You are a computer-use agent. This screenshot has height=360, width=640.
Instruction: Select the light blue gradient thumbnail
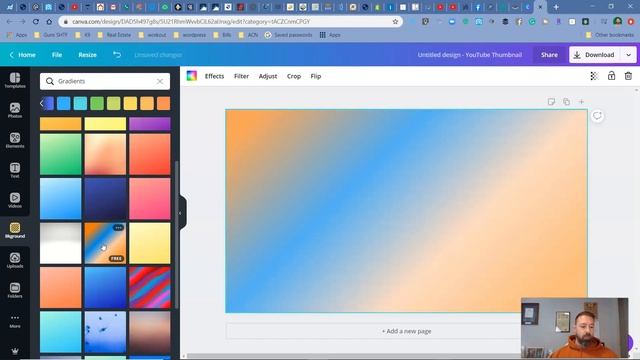click(x=60, y=199)
